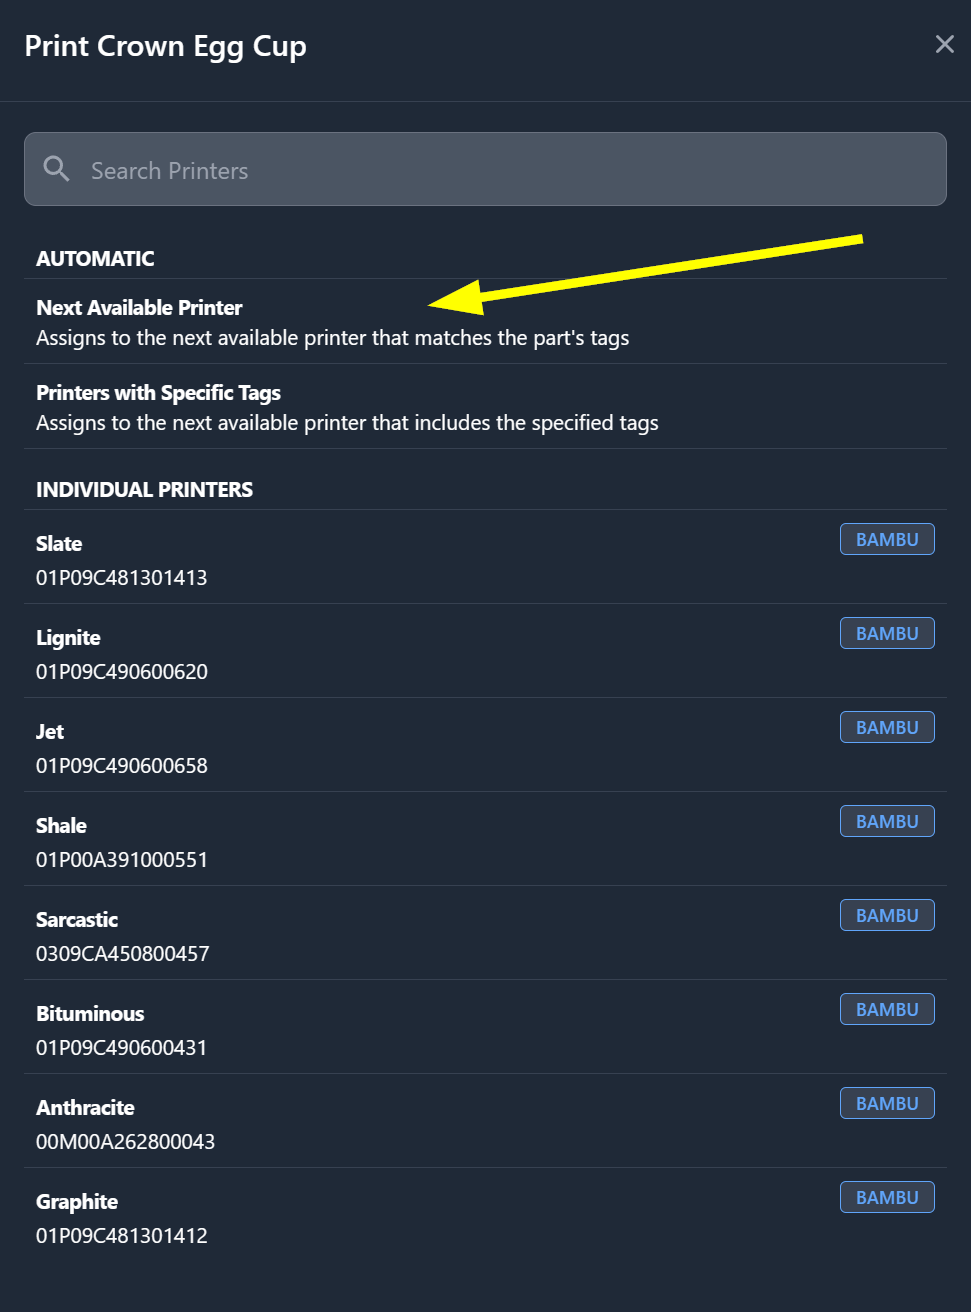Click the magnifying glass search icon
Viewport: 971px width, 1312px height.
coord(57,169)
